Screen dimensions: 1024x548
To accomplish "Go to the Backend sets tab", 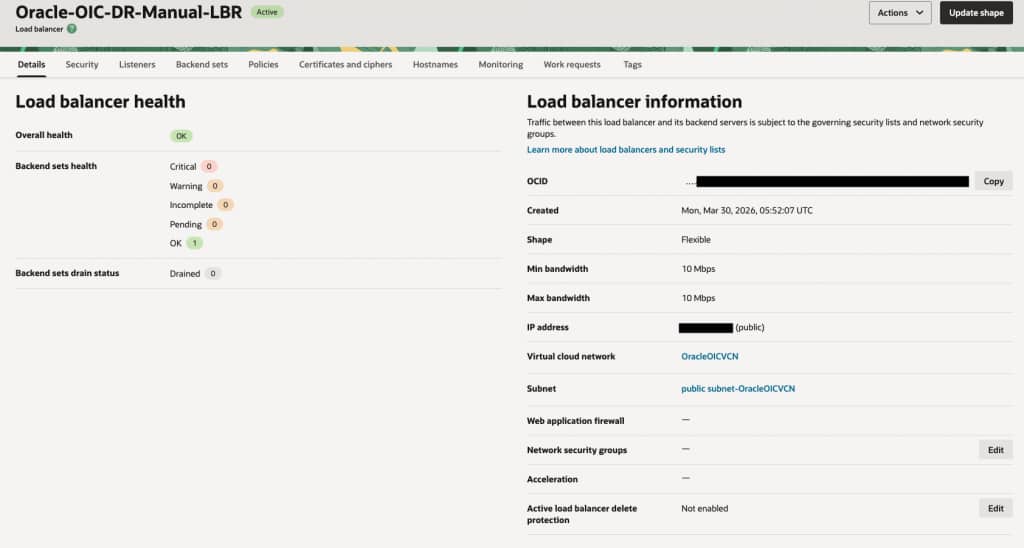I will pos(202,64).
